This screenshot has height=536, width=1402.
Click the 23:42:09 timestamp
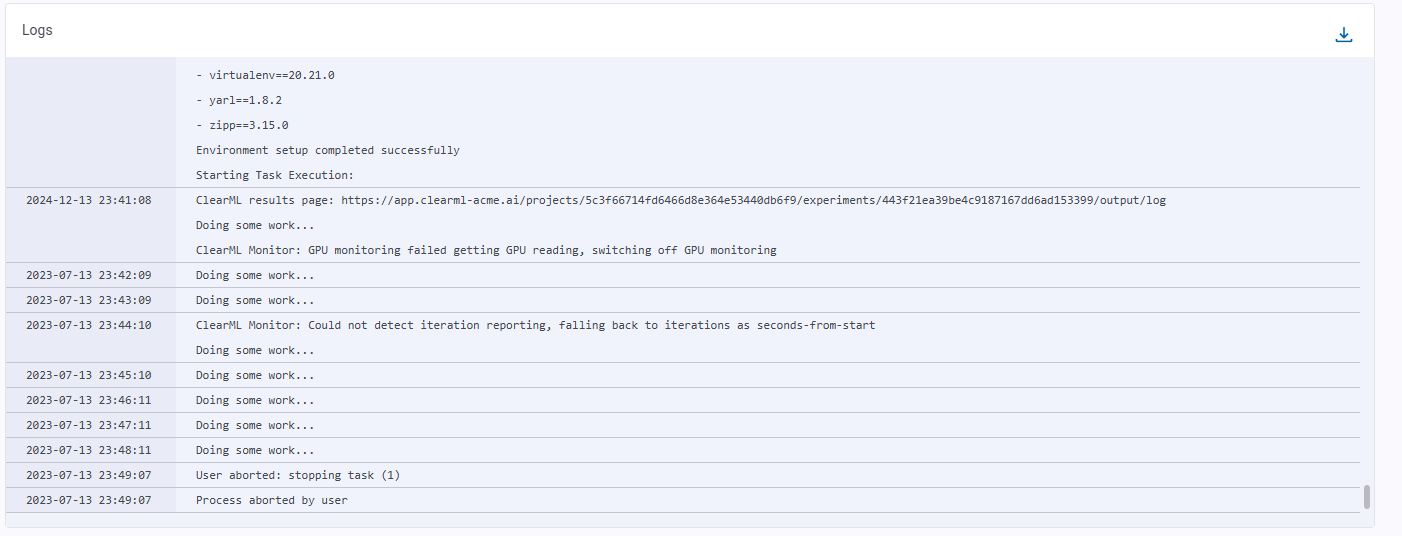pos(89,275)
